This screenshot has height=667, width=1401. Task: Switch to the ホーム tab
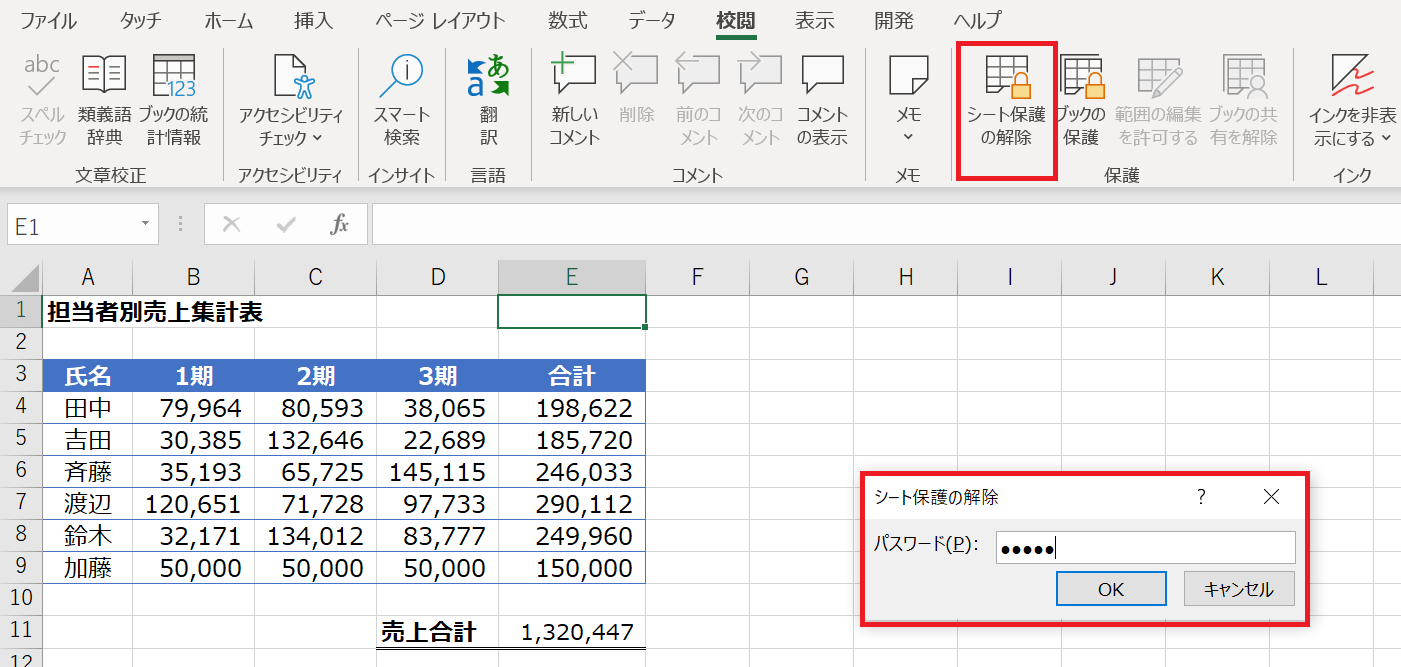click(x=228, y=21)
